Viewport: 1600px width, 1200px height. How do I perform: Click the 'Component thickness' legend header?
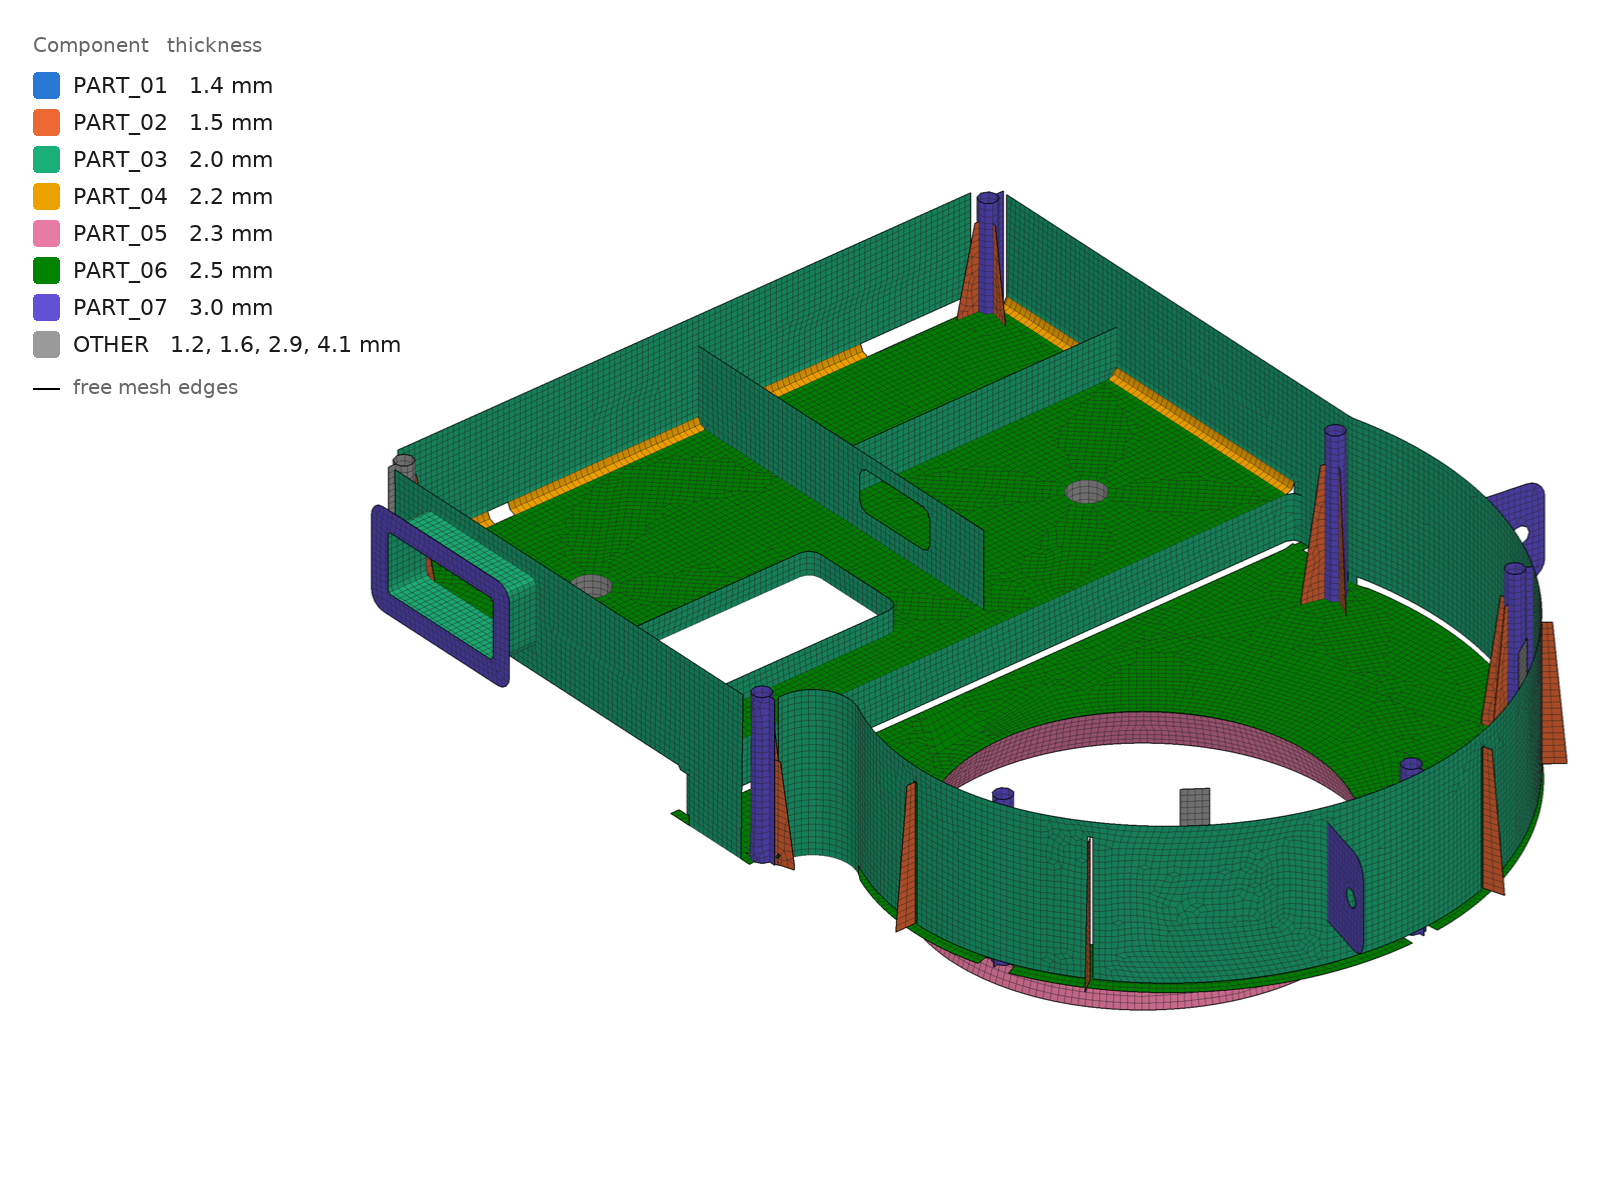point(147,45)
